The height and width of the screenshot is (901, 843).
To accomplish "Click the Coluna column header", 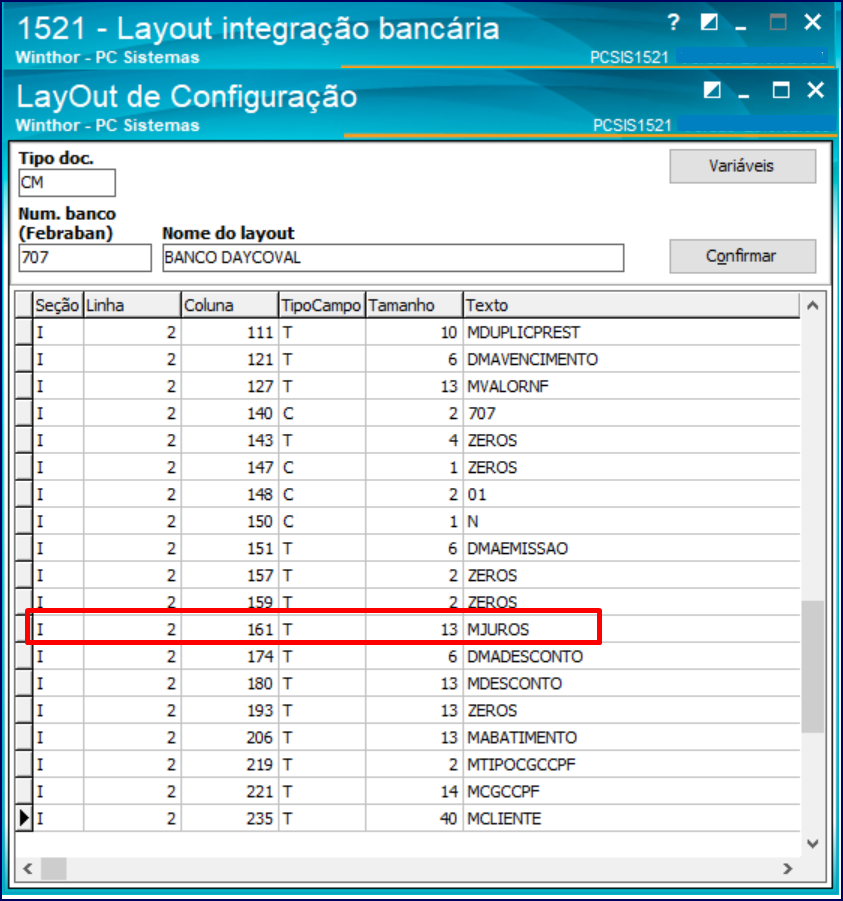I will tap(230, 305).
